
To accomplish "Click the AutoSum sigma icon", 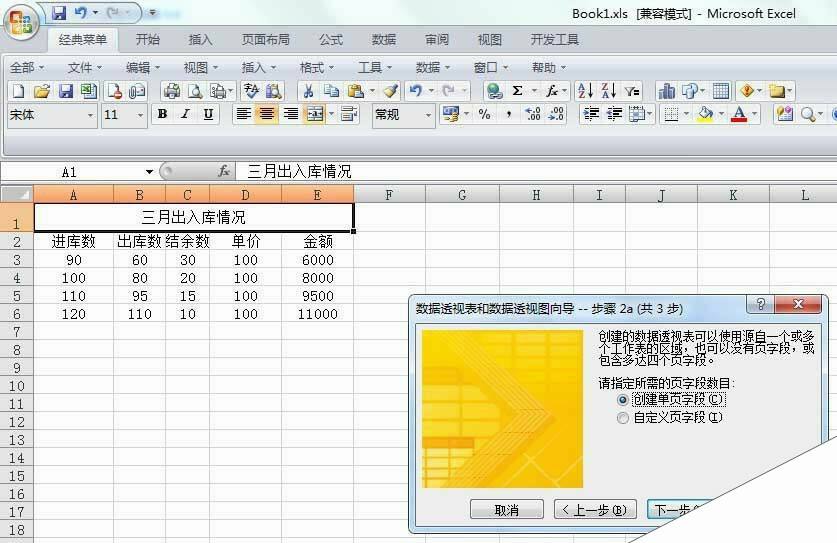I will point(518,91).
